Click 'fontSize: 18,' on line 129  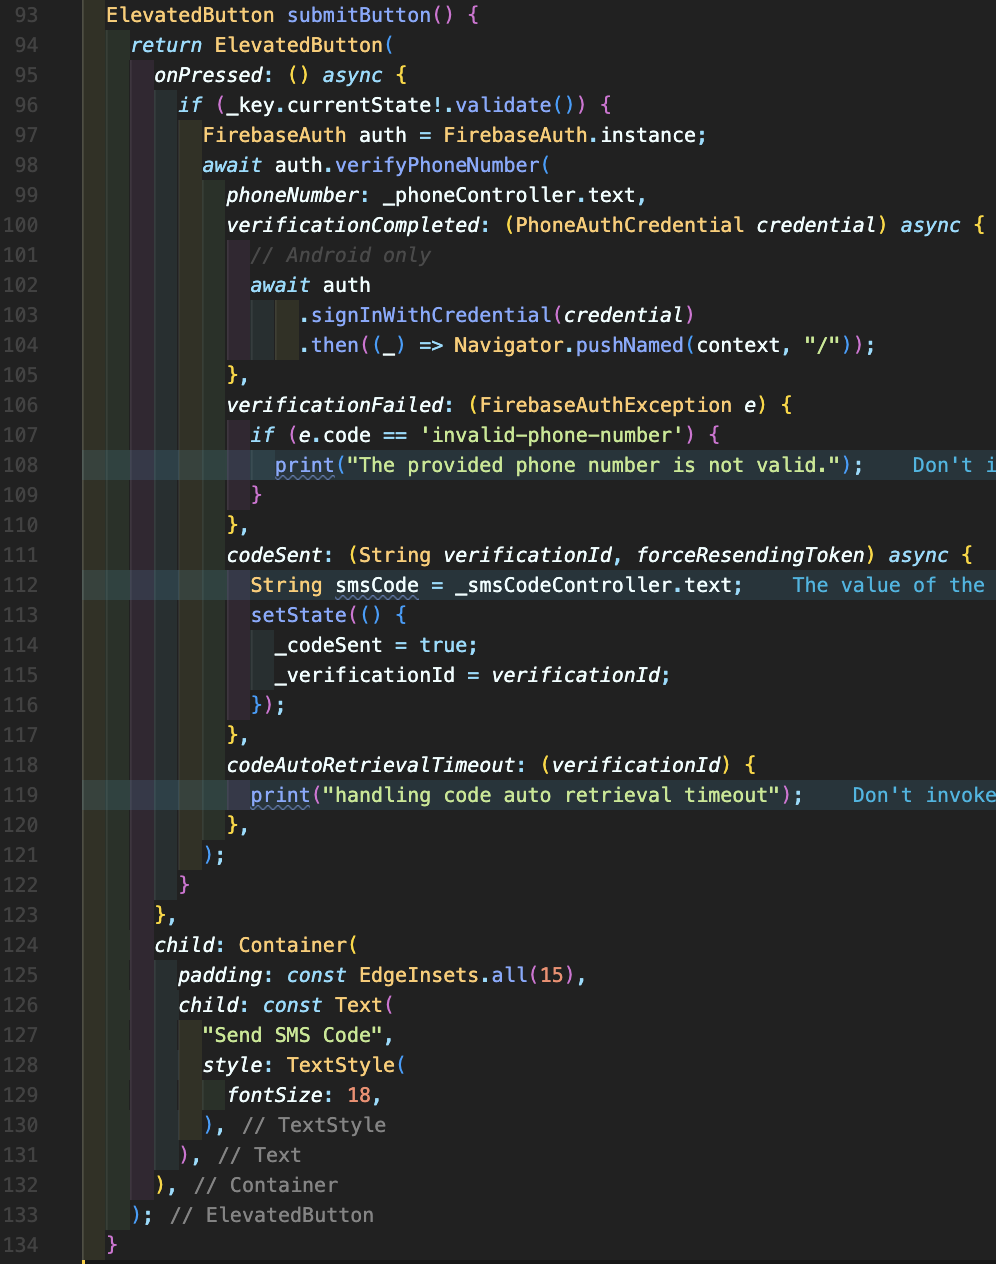[x=305, y=1095]
